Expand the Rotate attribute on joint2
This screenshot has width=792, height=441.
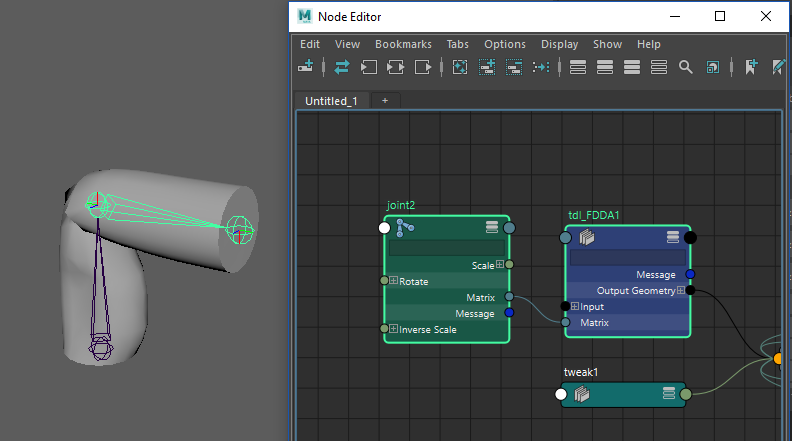pyautogui.click(x=394, y=282)
